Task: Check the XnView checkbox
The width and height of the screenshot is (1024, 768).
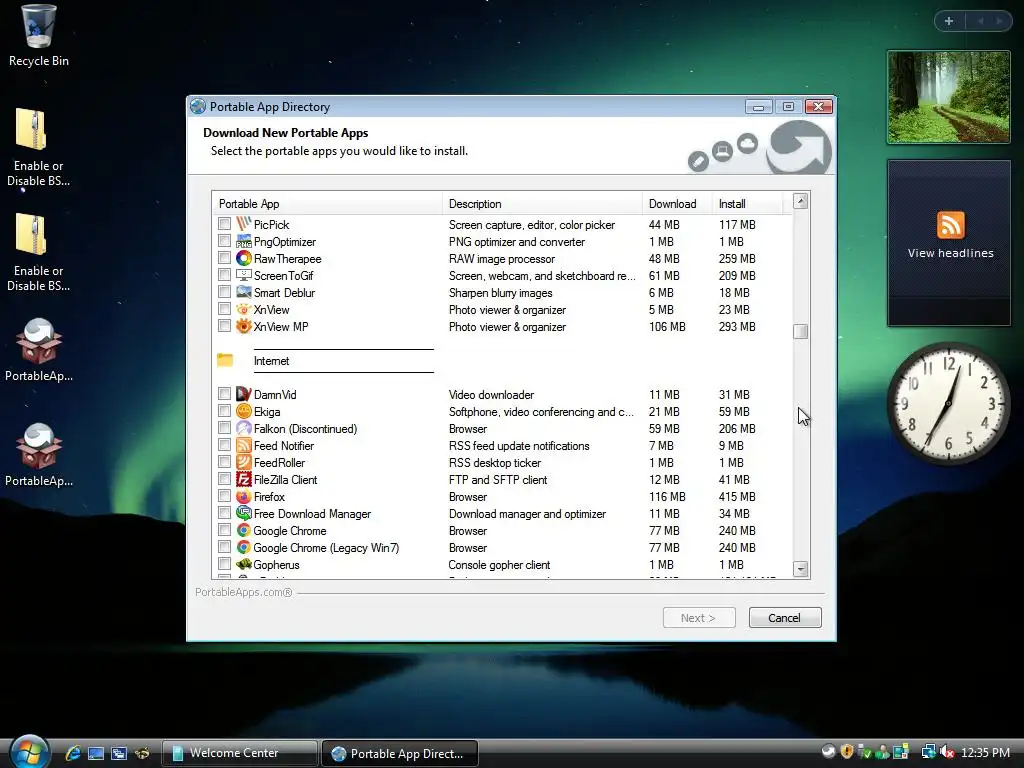Action: click(x=224, y=309)
